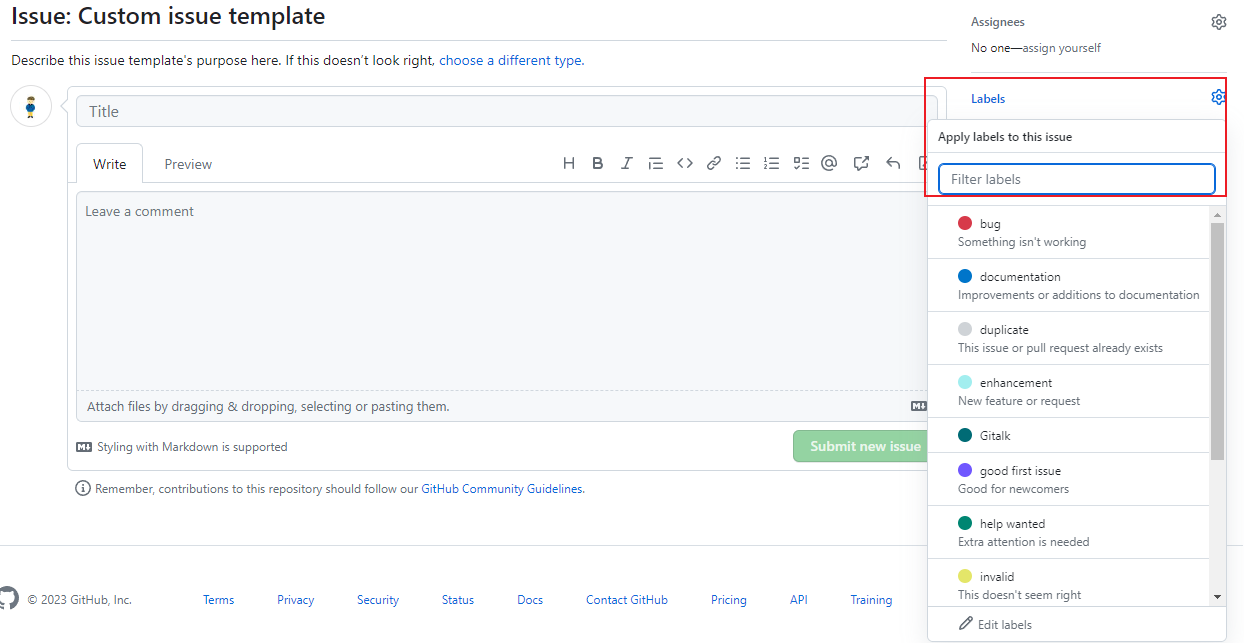Add a task list to the comment
Viewport: 1244px width, 643px height.
pos(800,164)
